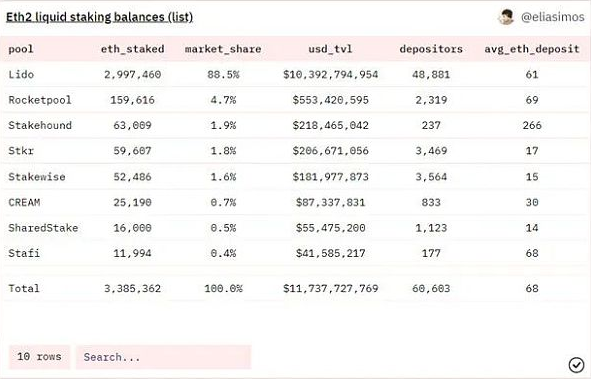Click Lido's 88.5% market share cell

click(x=223, y=74)
